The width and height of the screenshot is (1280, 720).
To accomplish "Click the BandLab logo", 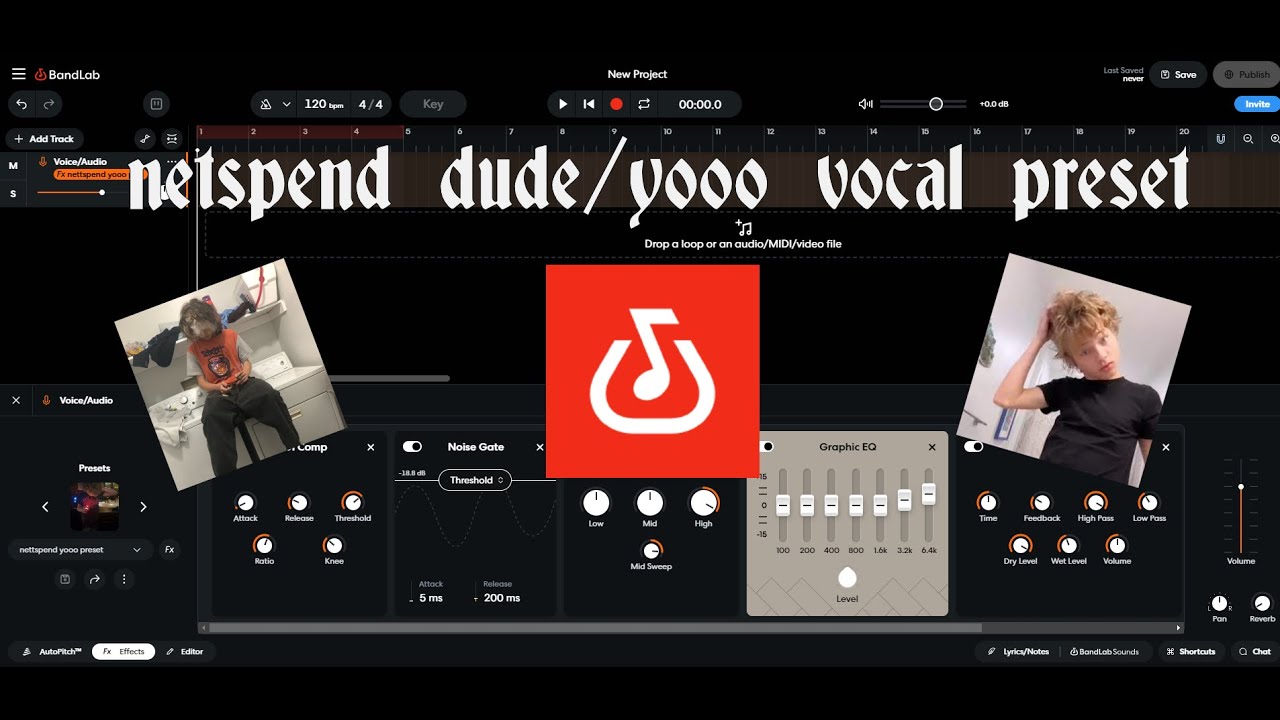I will (x=68, y=74).
